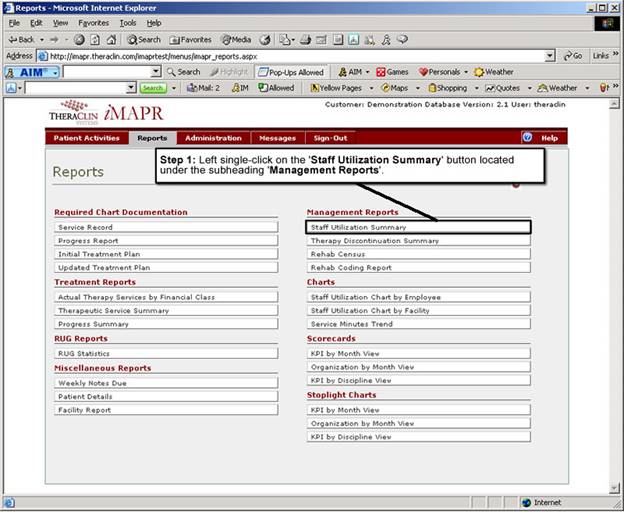Viewport: 624px width, 512px height.
Task: Expand the Maps dropdown arrow
Action: coord(417,88)
